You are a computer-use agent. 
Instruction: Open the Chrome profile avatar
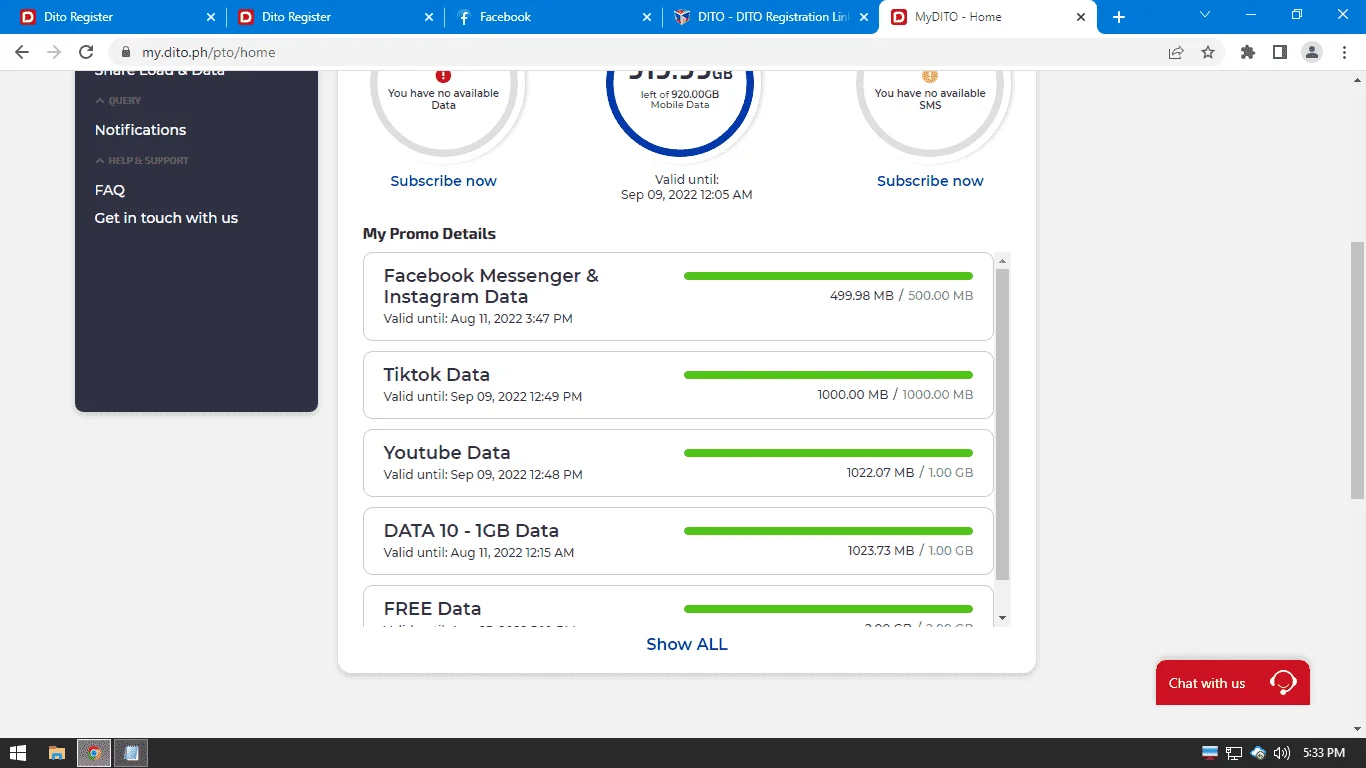[x=1312, y=52]
